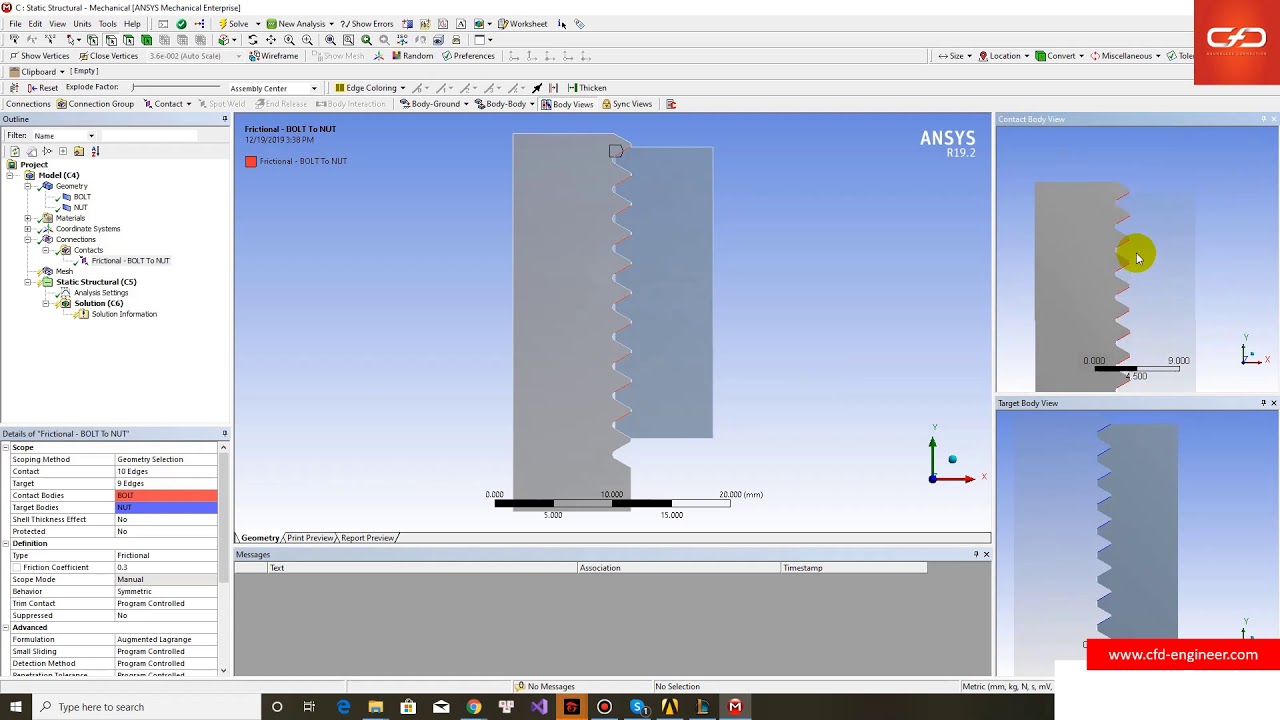Screen dimensions: 1280x720
Task: Click Show Errors in the toolbar
Action: pyautogui.click(x=366, y=24)
